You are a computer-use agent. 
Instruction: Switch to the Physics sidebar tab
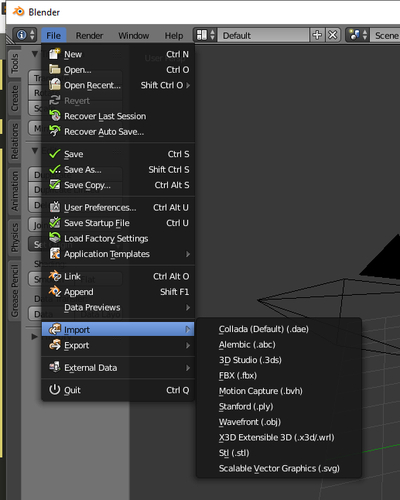pos(14,237)
